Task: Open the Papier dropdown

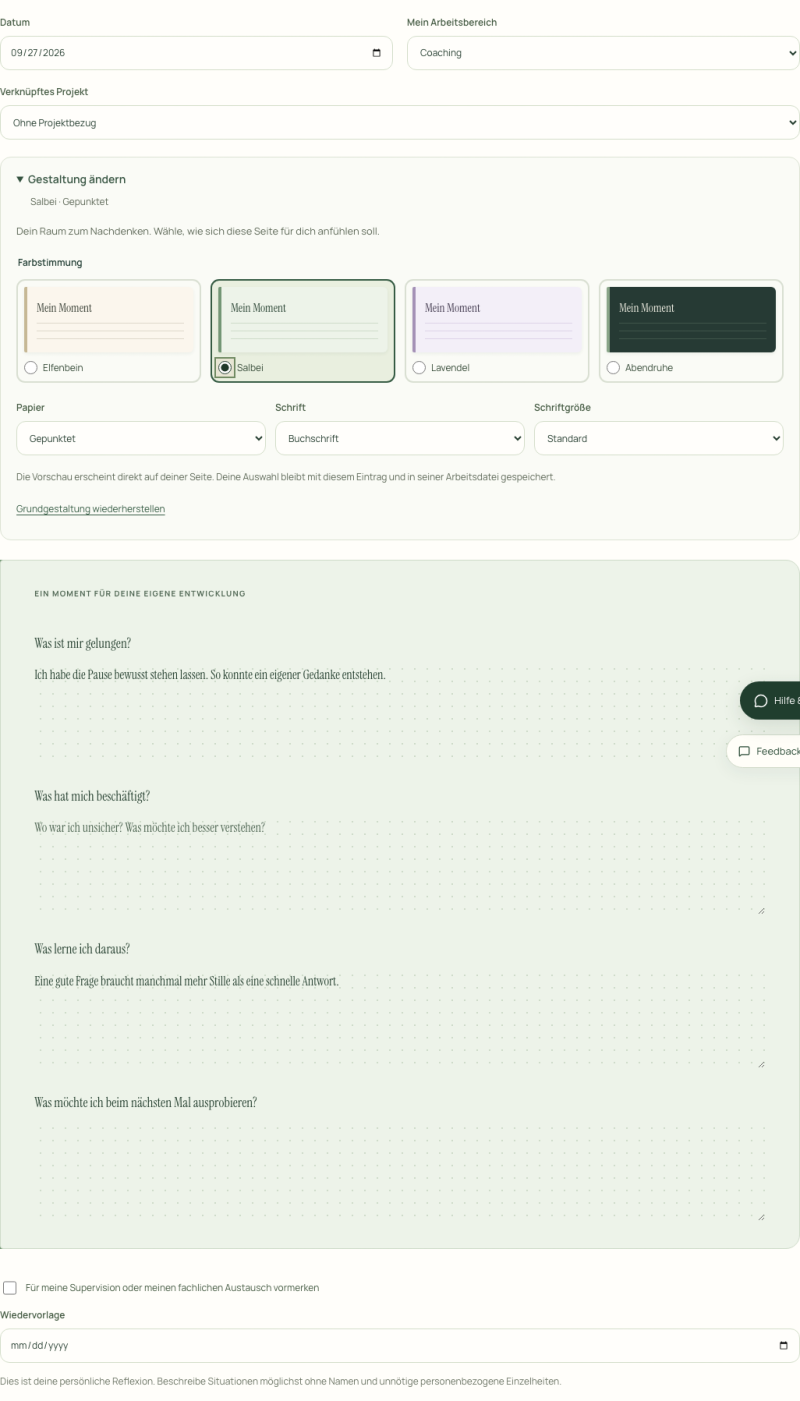Action: (141, 438)
